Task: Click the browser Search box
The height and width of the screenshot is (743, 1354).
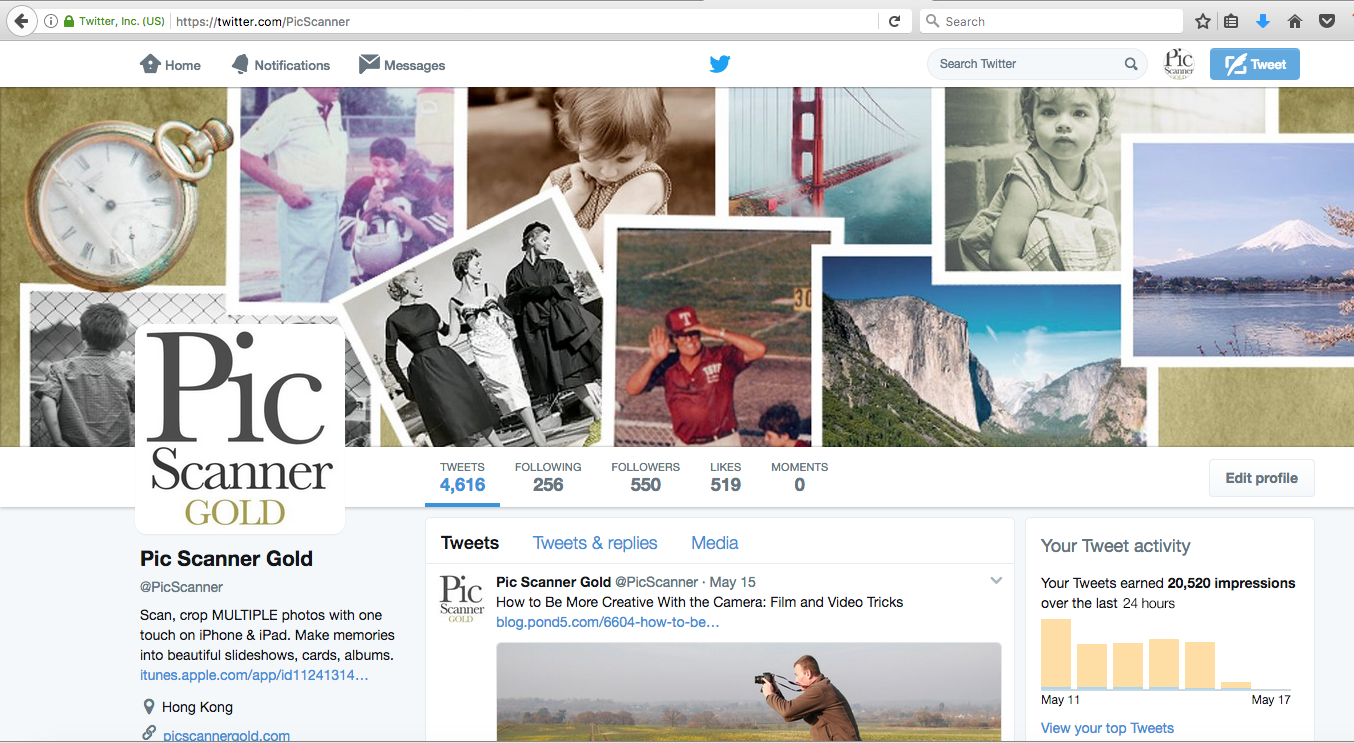Action: [1051, 21]
